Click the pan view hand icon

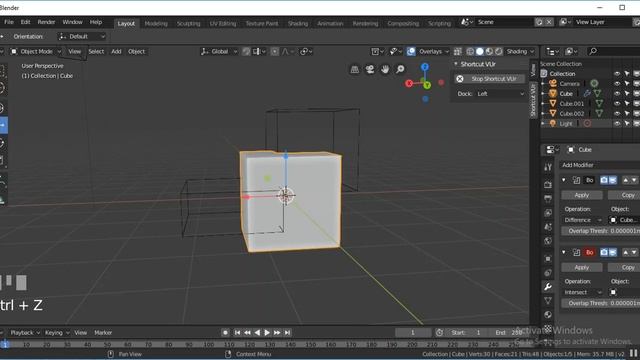pyautogui.click(x=385, y=69)
